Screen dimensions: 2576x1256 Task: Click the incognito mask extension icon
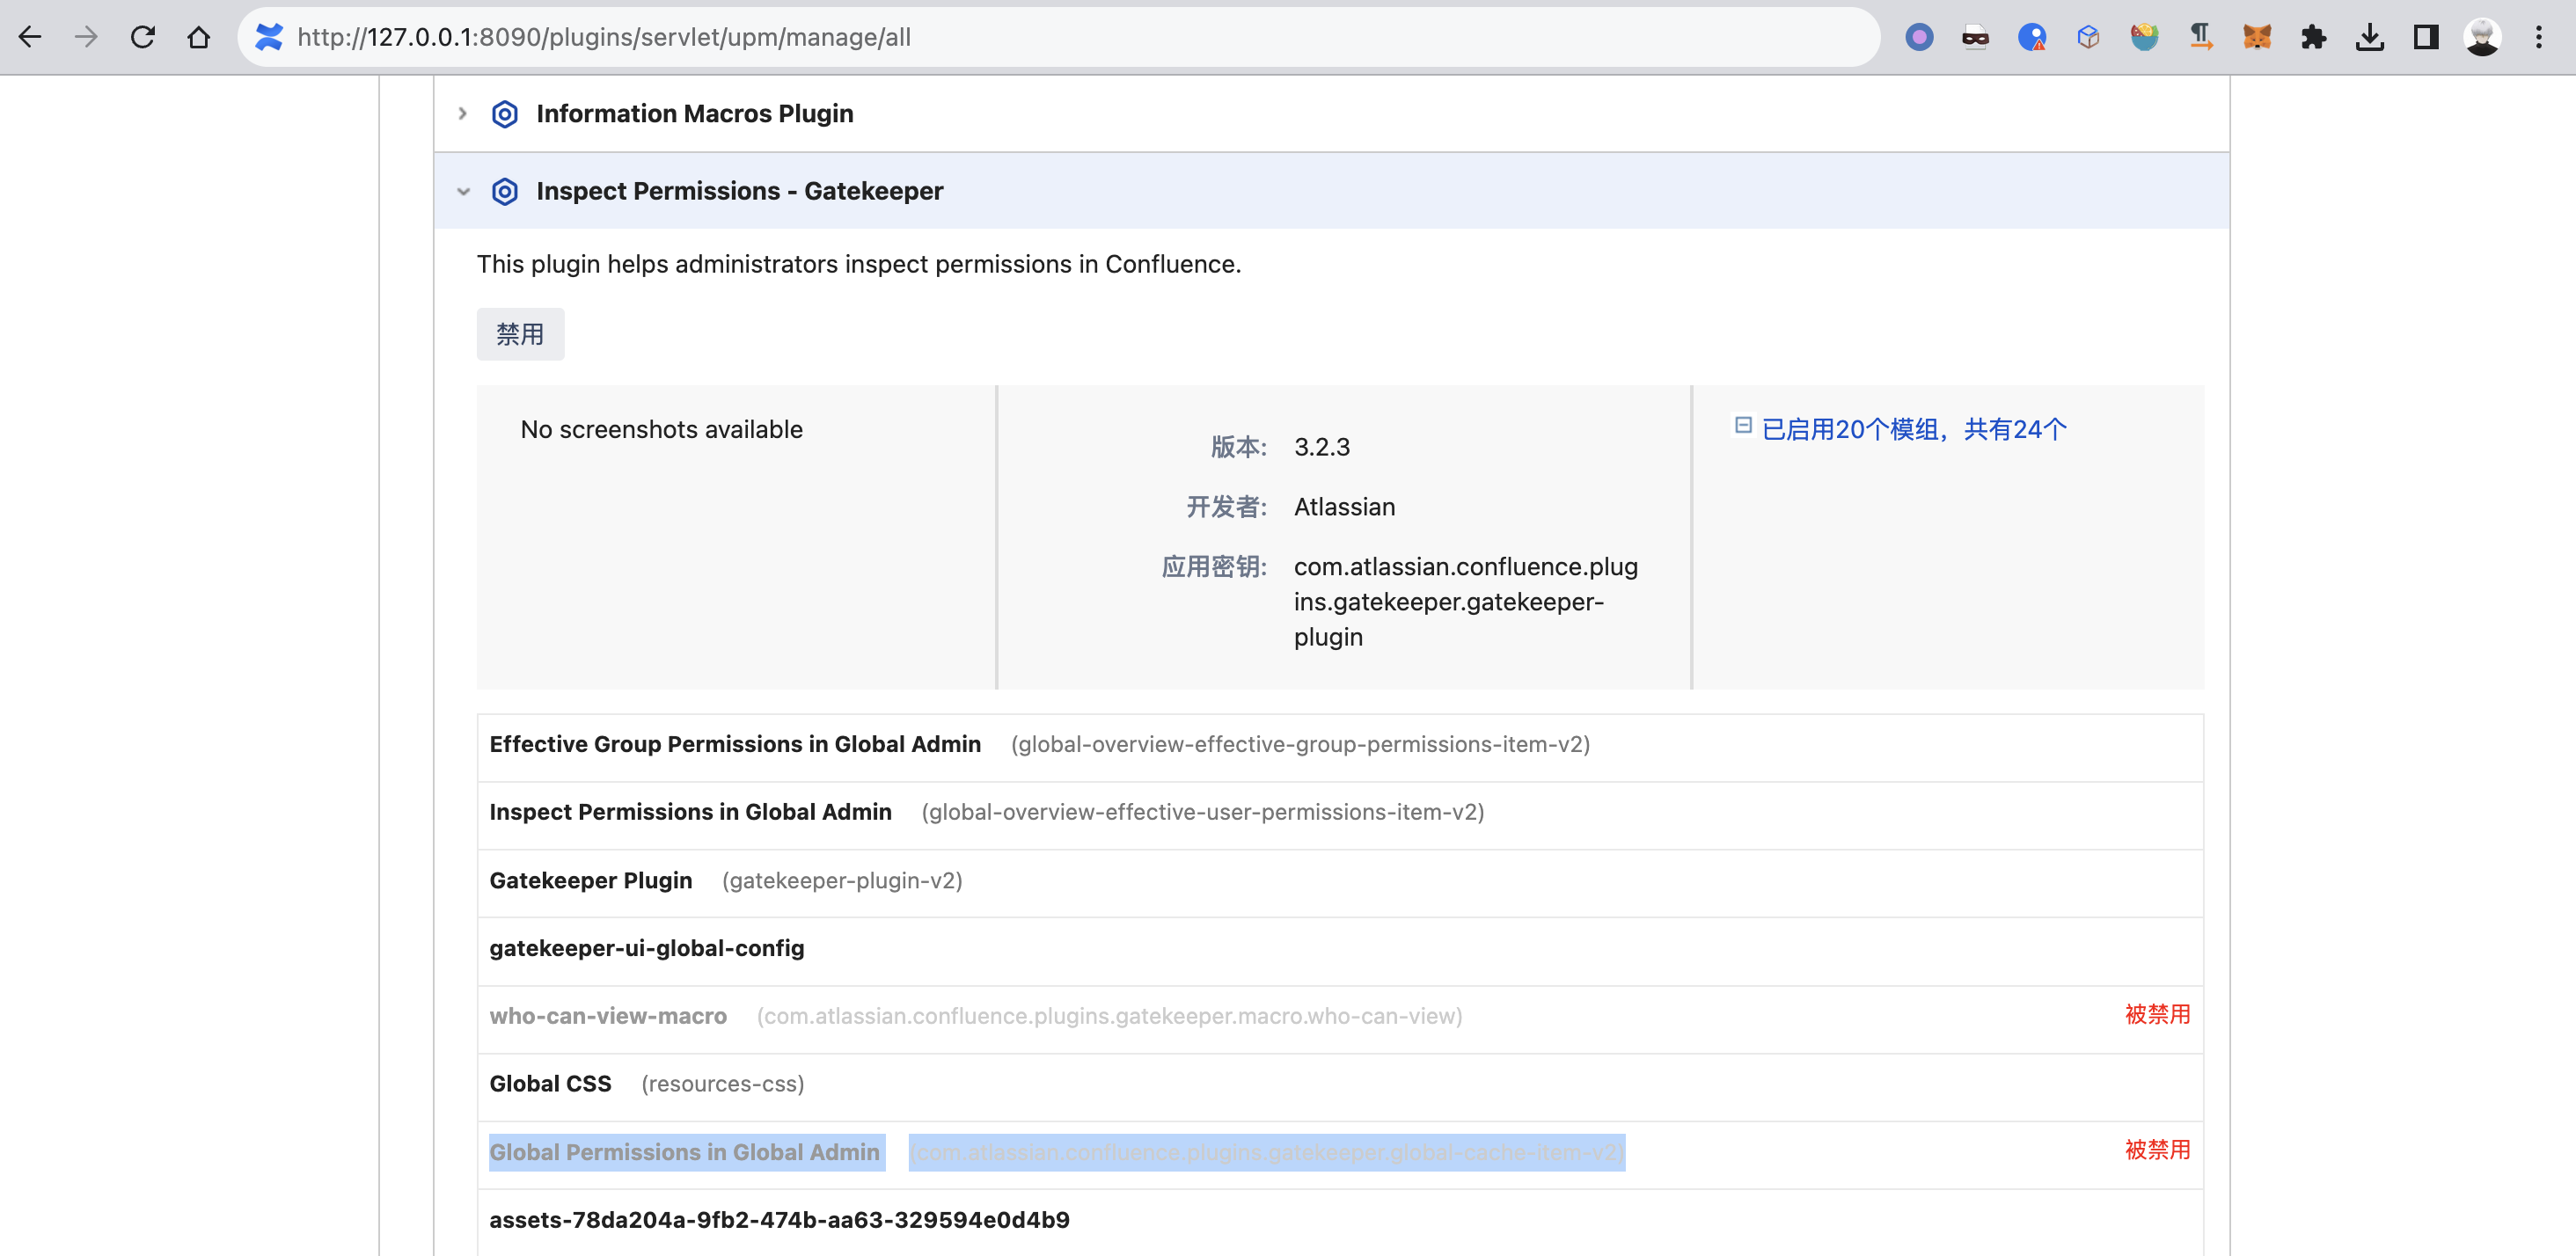1975,38
